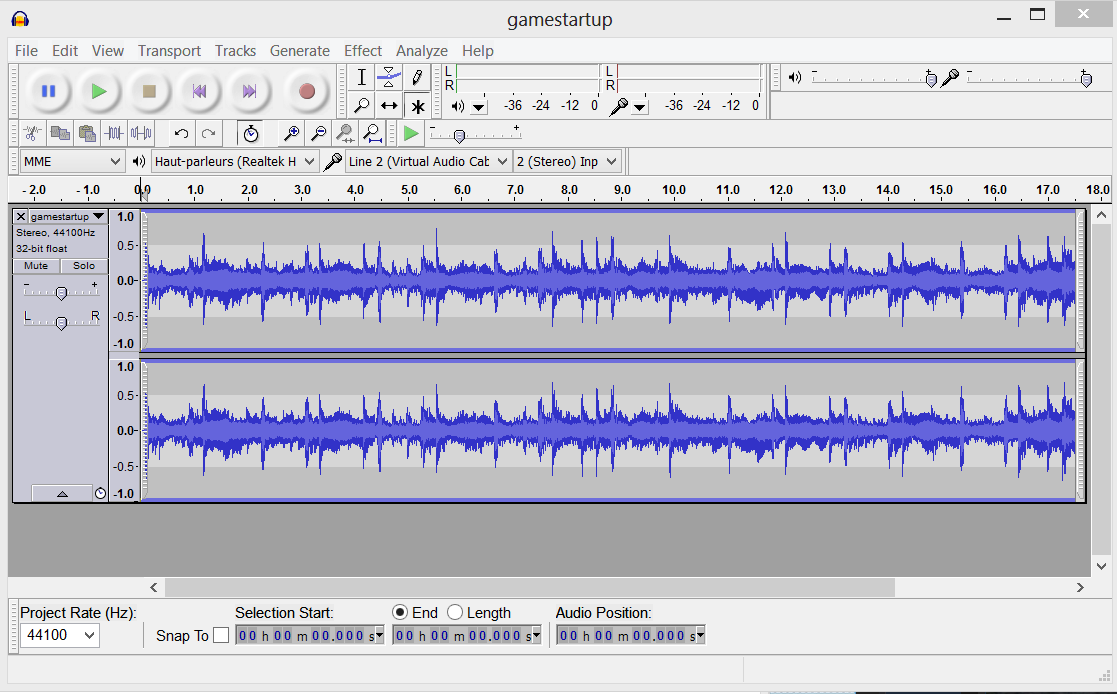Redo the last undone action

[x=209, y=133]
